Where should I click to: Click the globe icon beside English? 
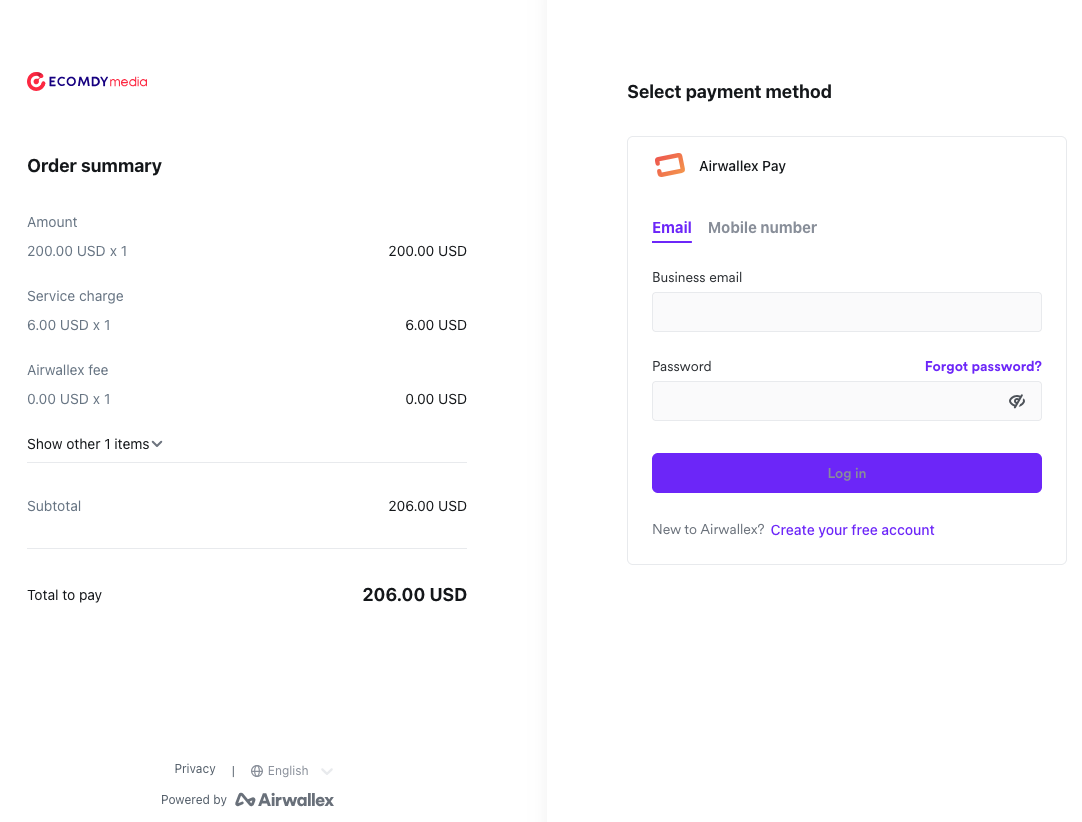click(256, 770)
